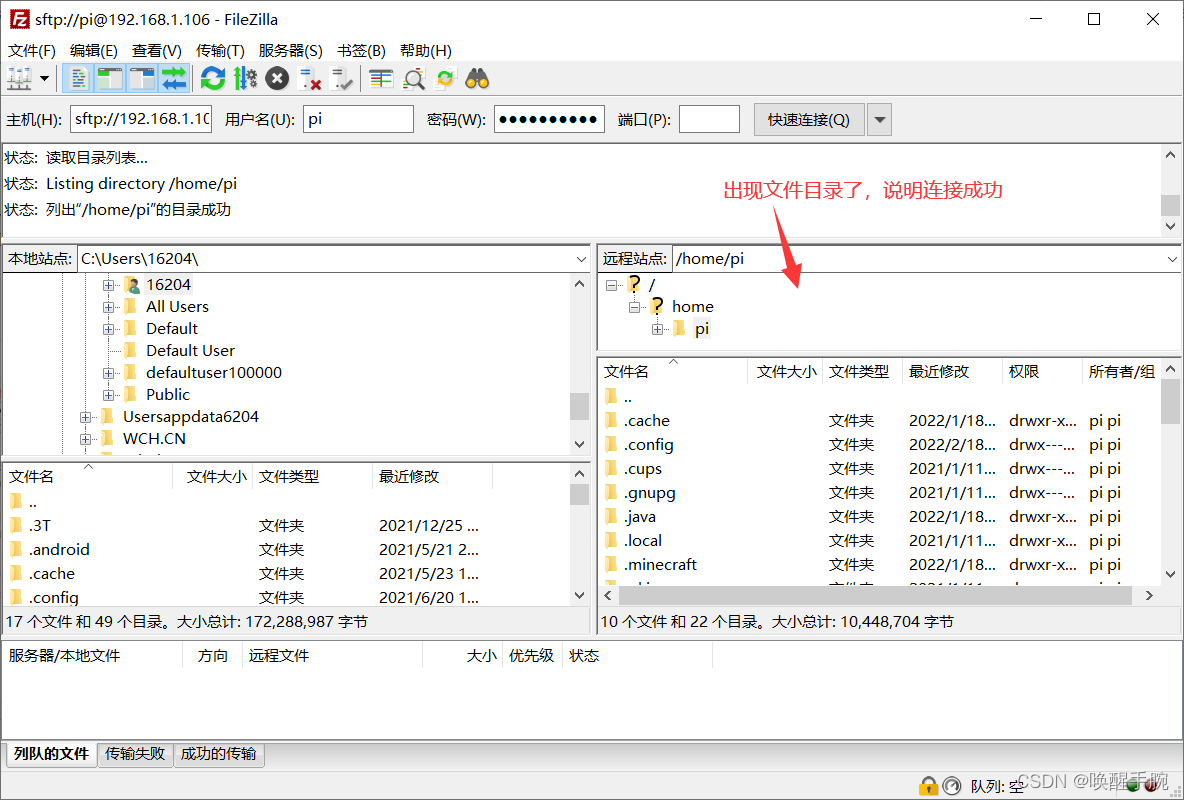Open 查看(V) menu
This screenshot has height=800, width=1184.
click(156, 51)
